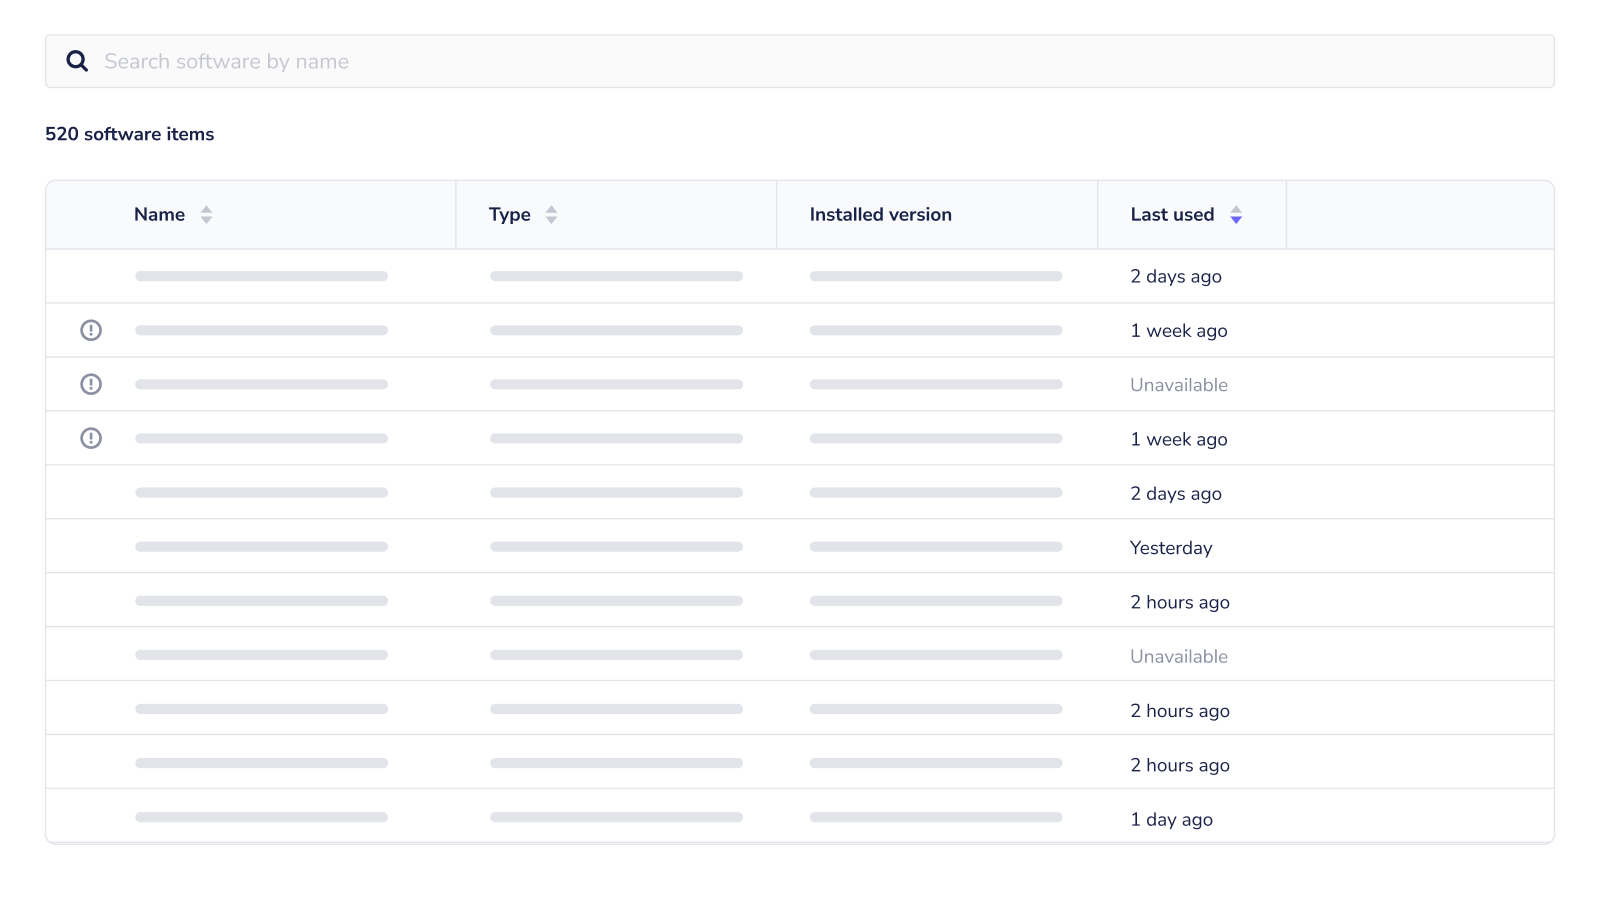
Task: Click the warning icon in the Unavailable row
Action: click(91, 384)
